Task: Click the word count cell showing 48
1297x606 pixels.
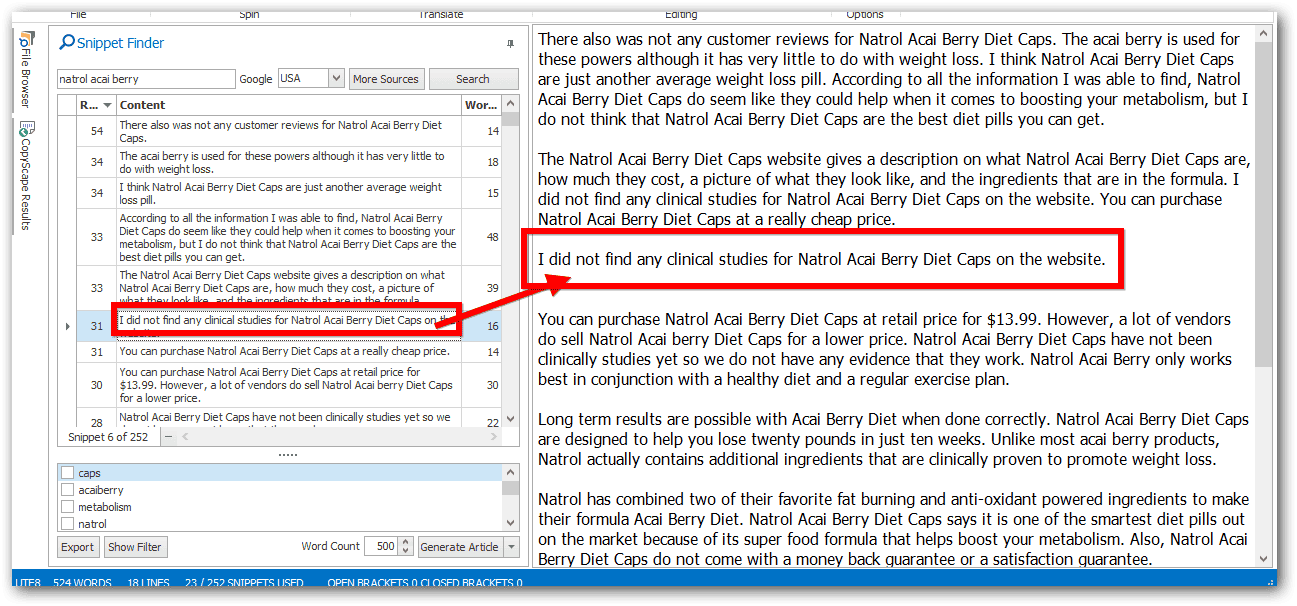Action: (x=481, y=237)
